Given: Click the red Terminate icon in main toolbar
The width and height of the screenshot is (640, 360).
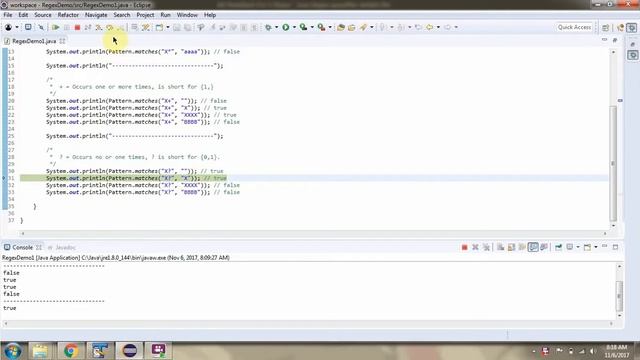Looking at the screenshot, I should coord(77,27).
